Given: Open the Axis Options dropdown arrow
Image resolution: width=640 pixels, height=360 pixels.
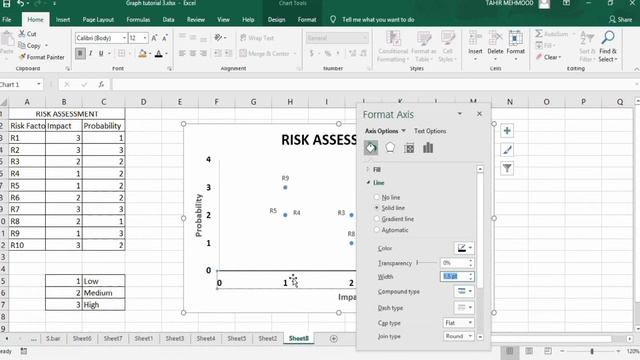Looking at the screenshot, I should [x=403, y=131].
